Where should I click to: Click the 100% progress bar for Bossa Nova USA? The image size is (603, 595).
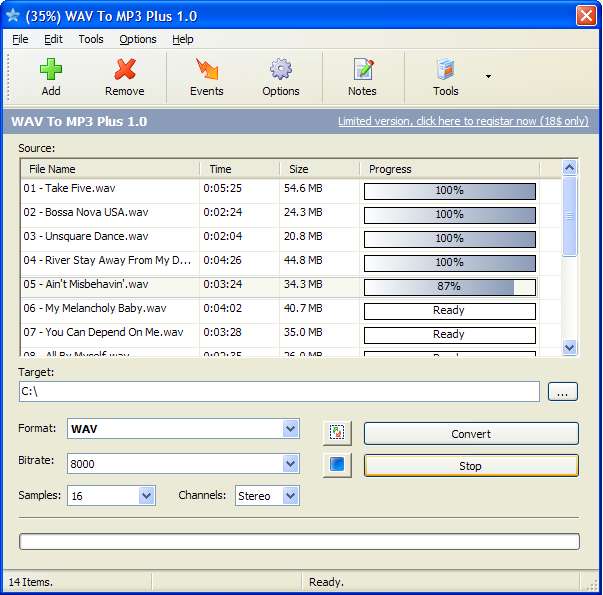450,215
